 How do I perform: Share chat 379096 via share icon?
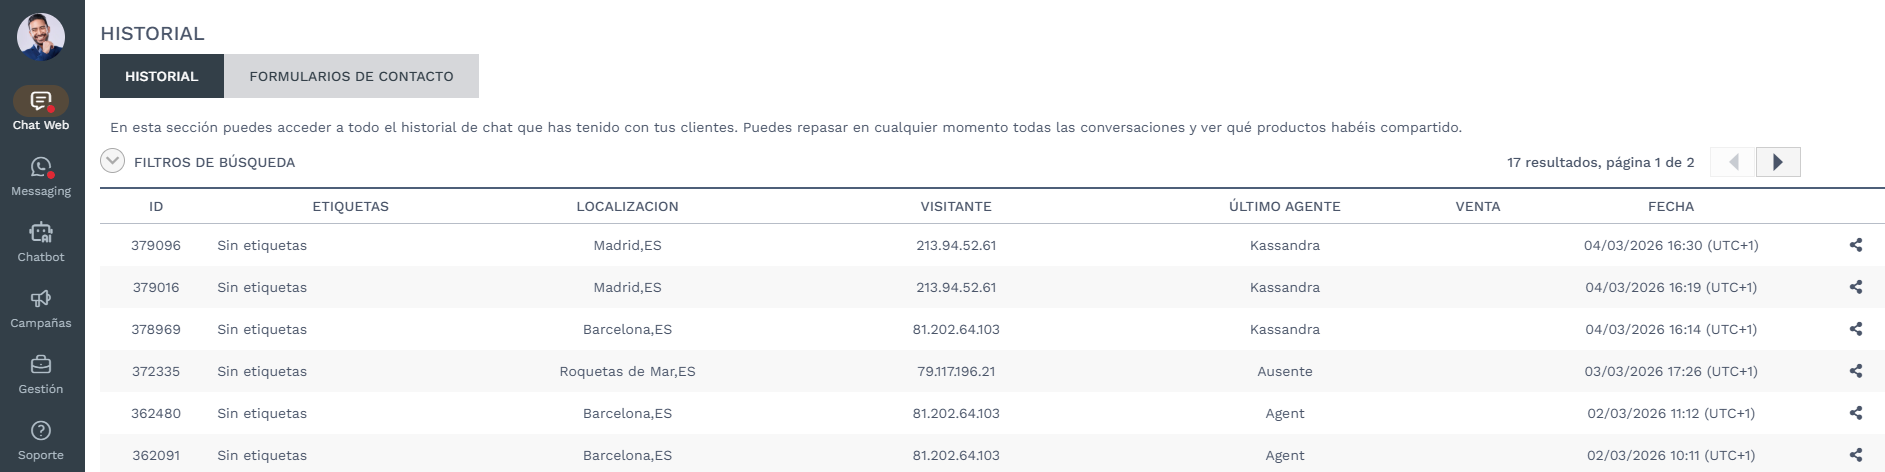pyautogui.click(x=1856, y=245)
